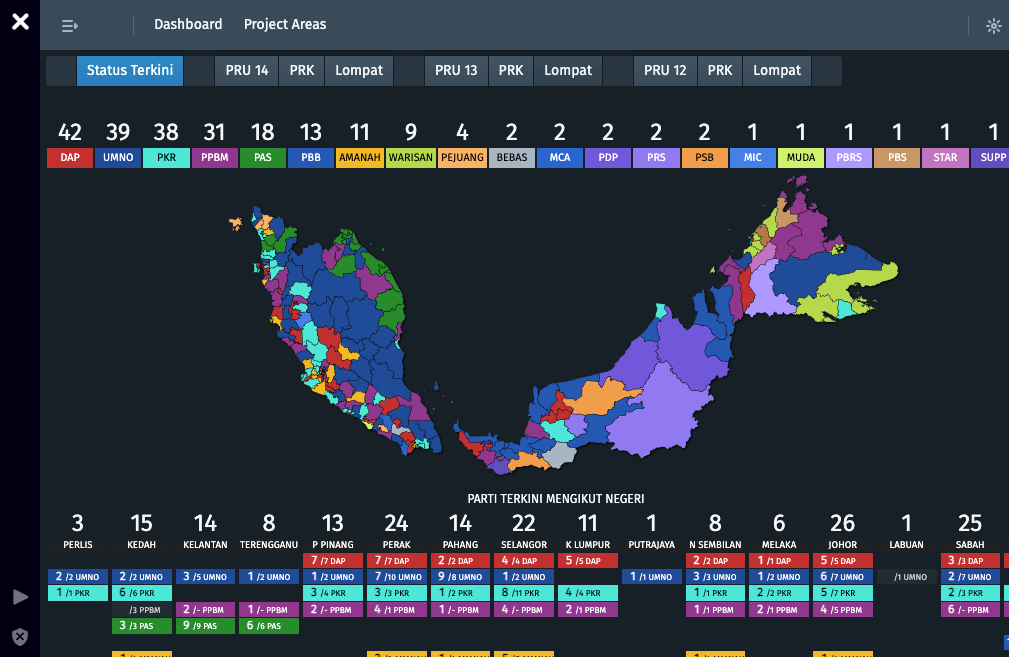Open the PRU 13 tab
The image size is (1009, 657).
point(456,71)
